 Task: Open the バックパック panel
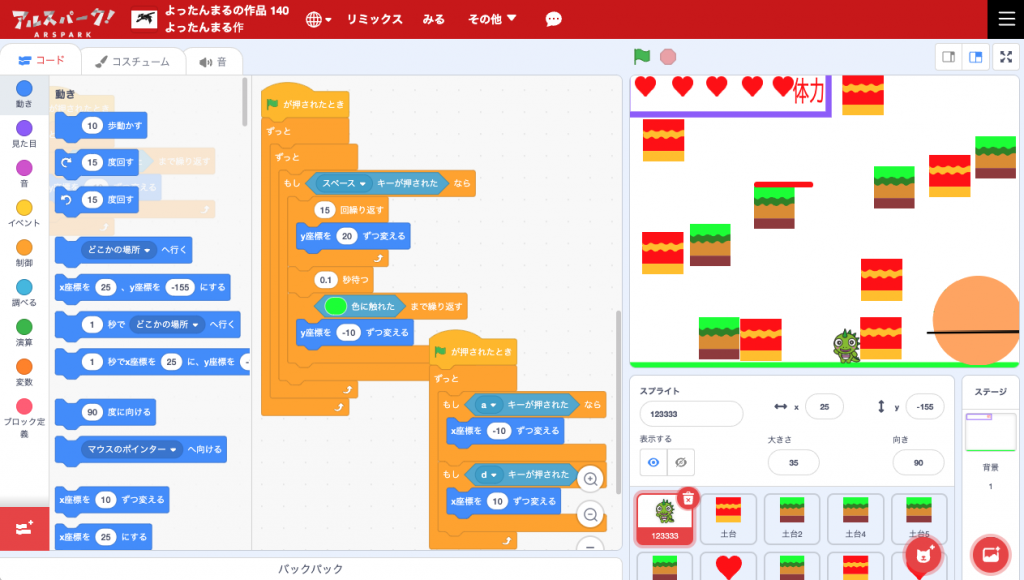pos(310,569)
